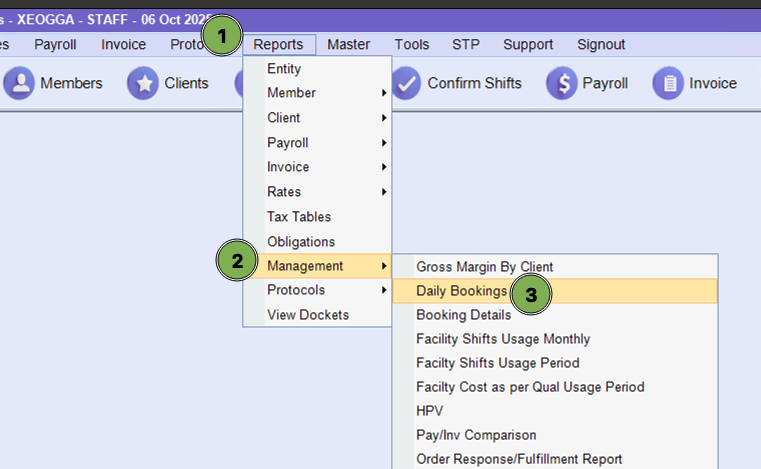Viewport: 761px width, 469px height.
Task: Open the Master menu
Action: click(348, 45)
